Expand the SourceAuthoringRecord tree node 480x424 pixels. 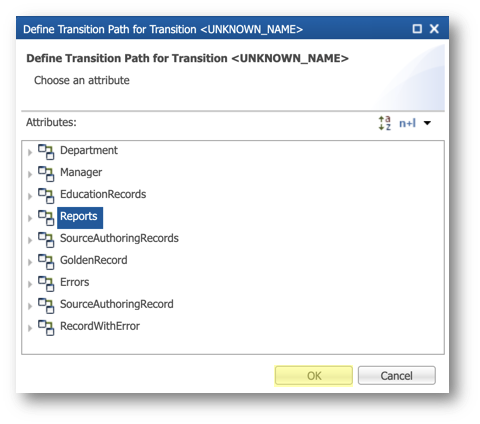30,306
